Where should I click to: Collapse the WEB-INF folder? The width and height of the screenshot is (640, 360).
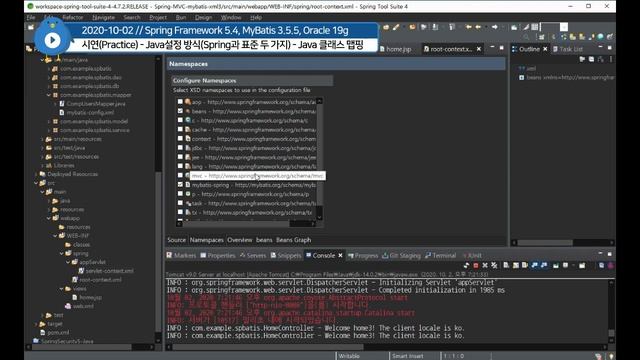coord(55,236)
